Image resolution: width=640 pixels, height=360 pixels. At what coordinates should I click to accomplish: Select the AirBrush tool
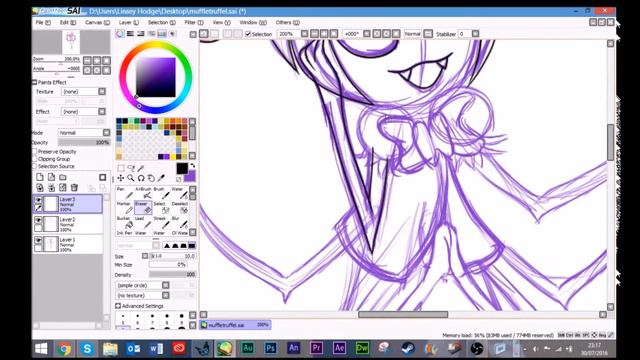click(143, 193)
